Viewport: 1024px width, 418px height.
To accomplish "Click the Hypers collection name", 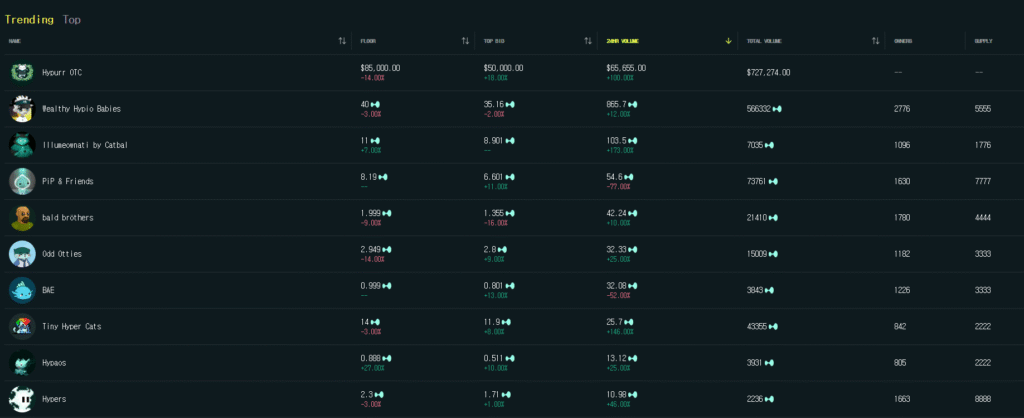I will pyautogui.click(x=56, y=399).
